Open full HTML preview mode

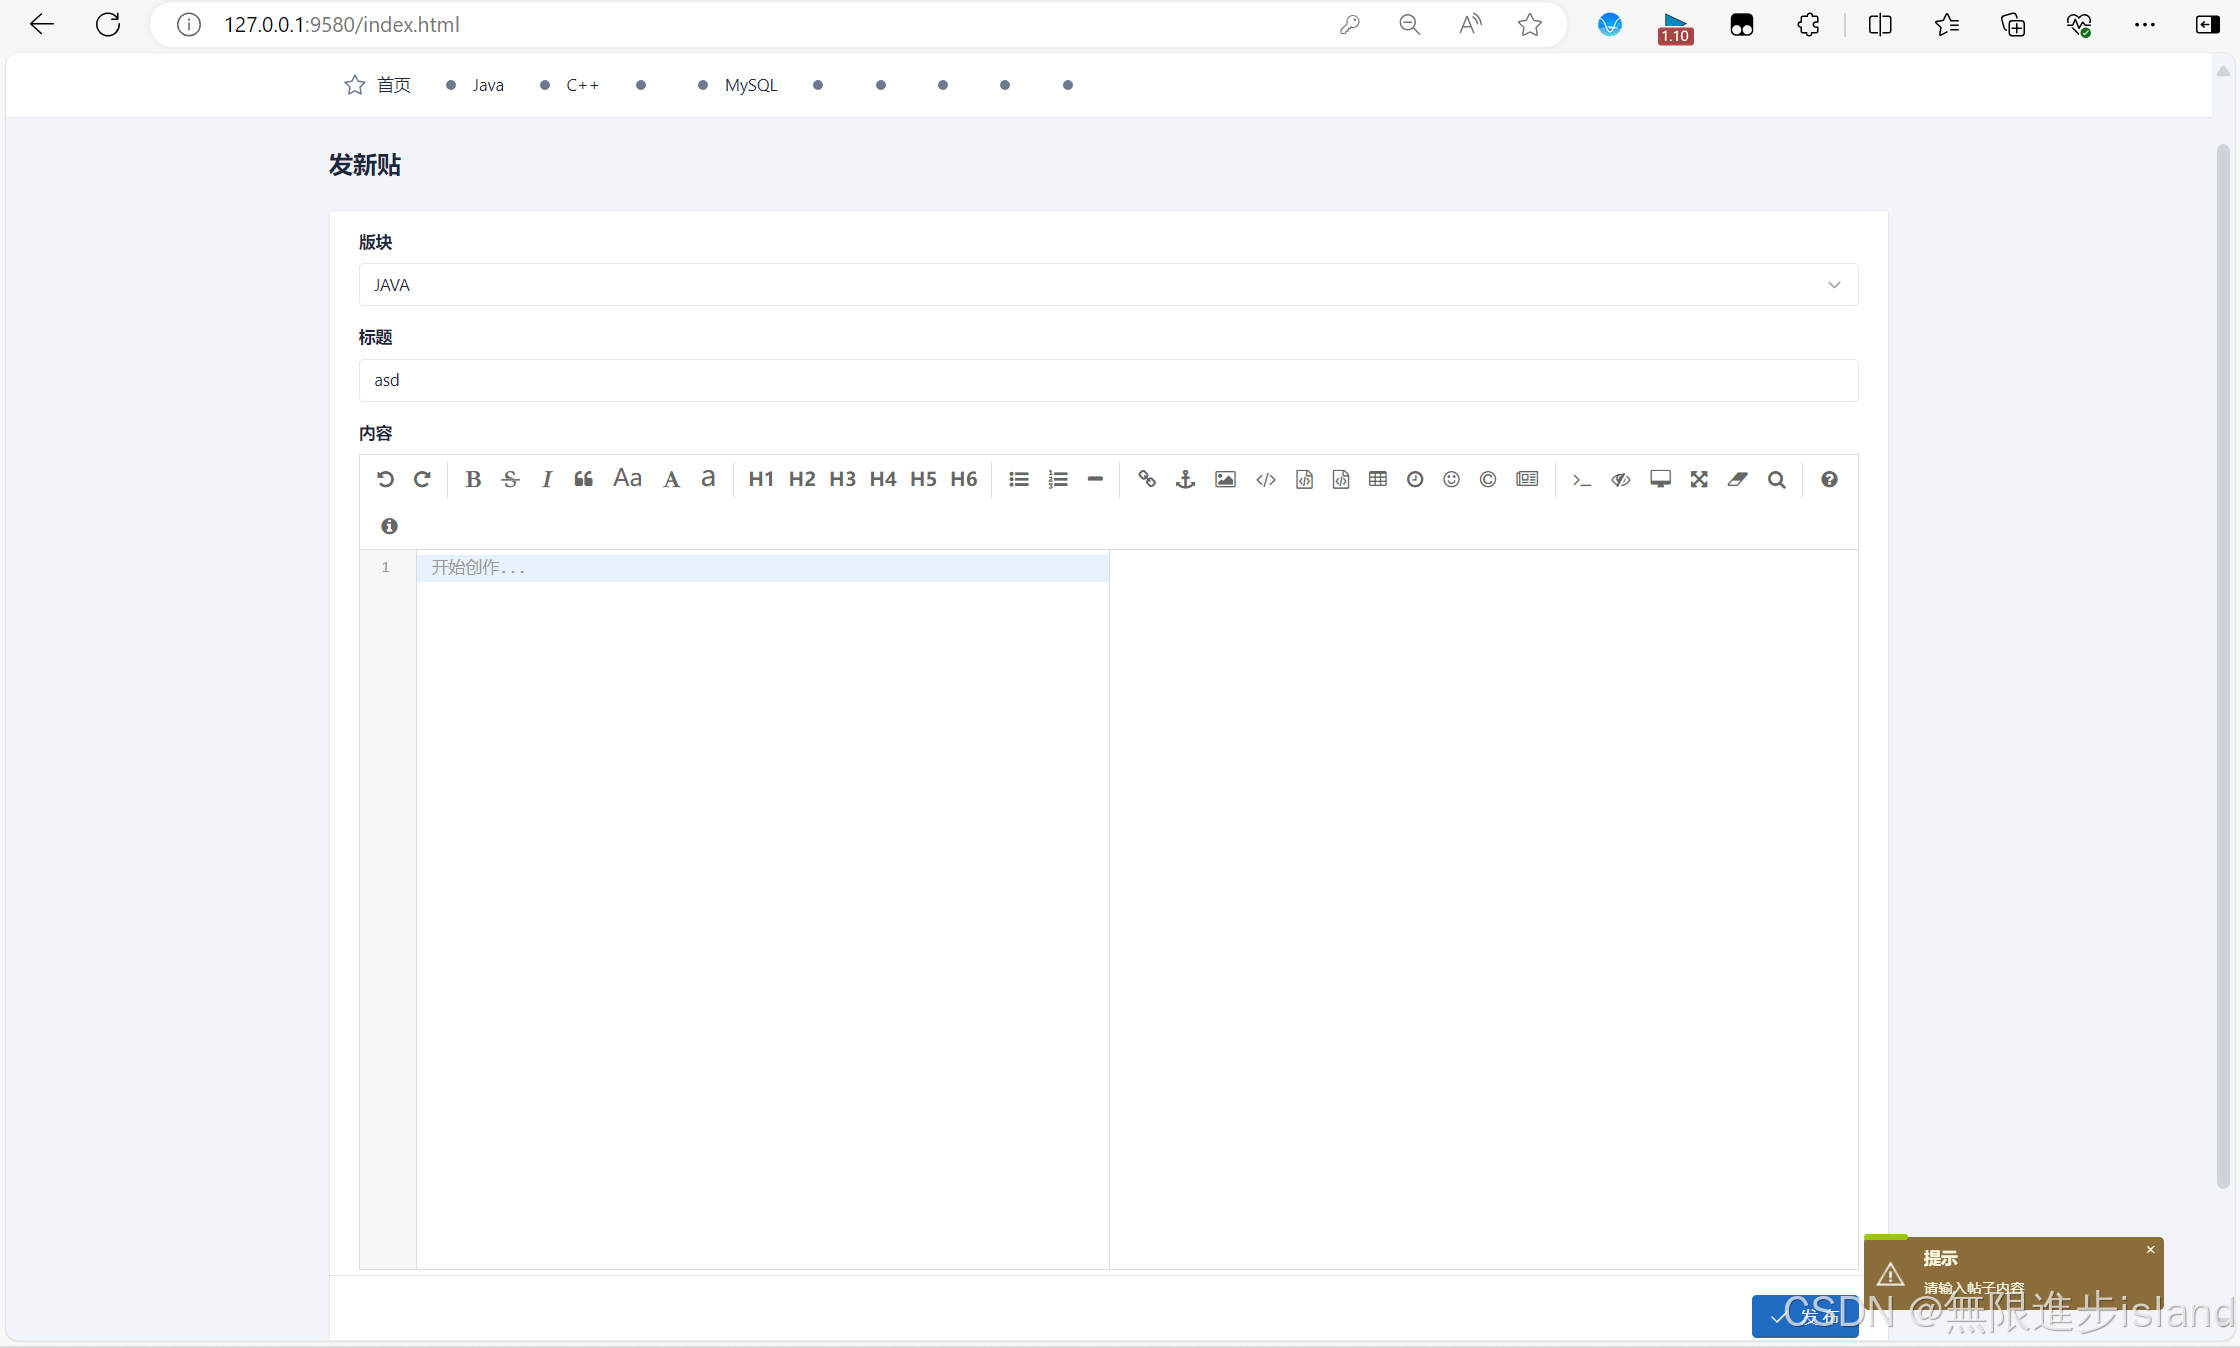point(1660,479)
